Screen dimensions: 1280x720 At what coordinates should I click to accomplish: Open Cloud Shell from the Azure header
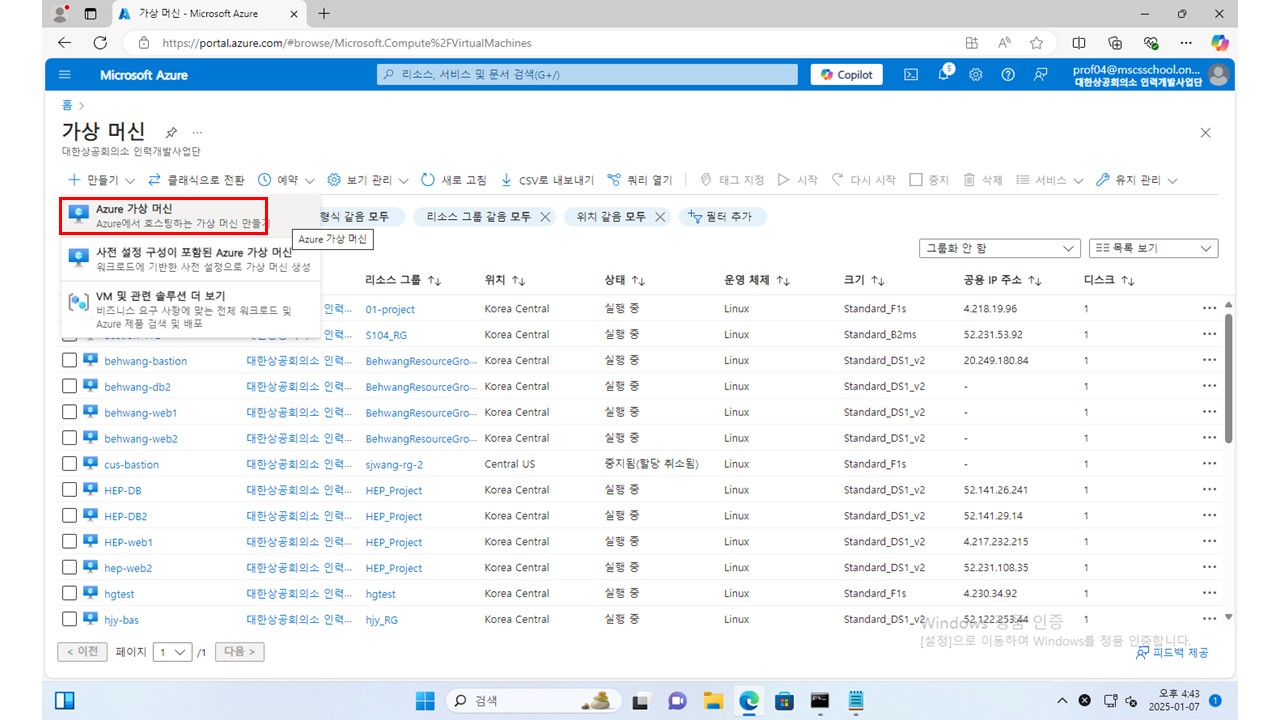click(x=911, y=75)
